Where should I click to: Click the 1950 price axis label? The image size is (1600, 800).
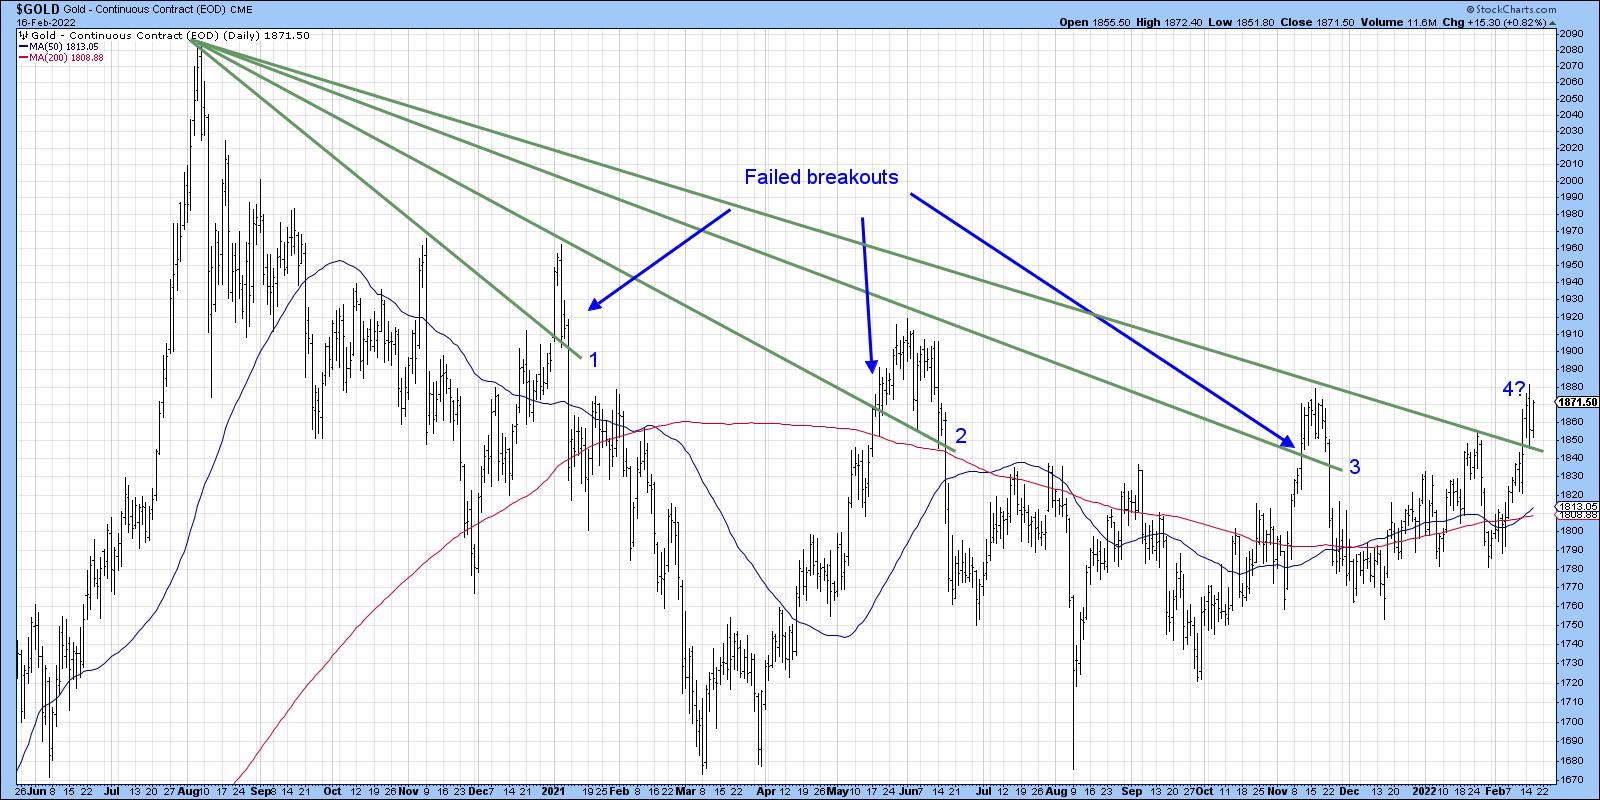click(1569, 265)
